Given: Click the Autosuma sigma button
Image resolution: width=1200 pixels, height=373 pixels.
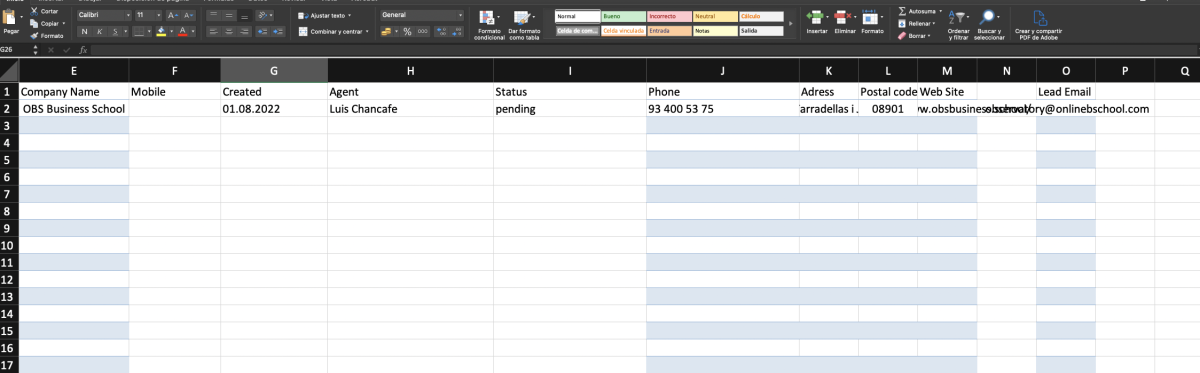Looking at the screenshot, I should 917,11.
